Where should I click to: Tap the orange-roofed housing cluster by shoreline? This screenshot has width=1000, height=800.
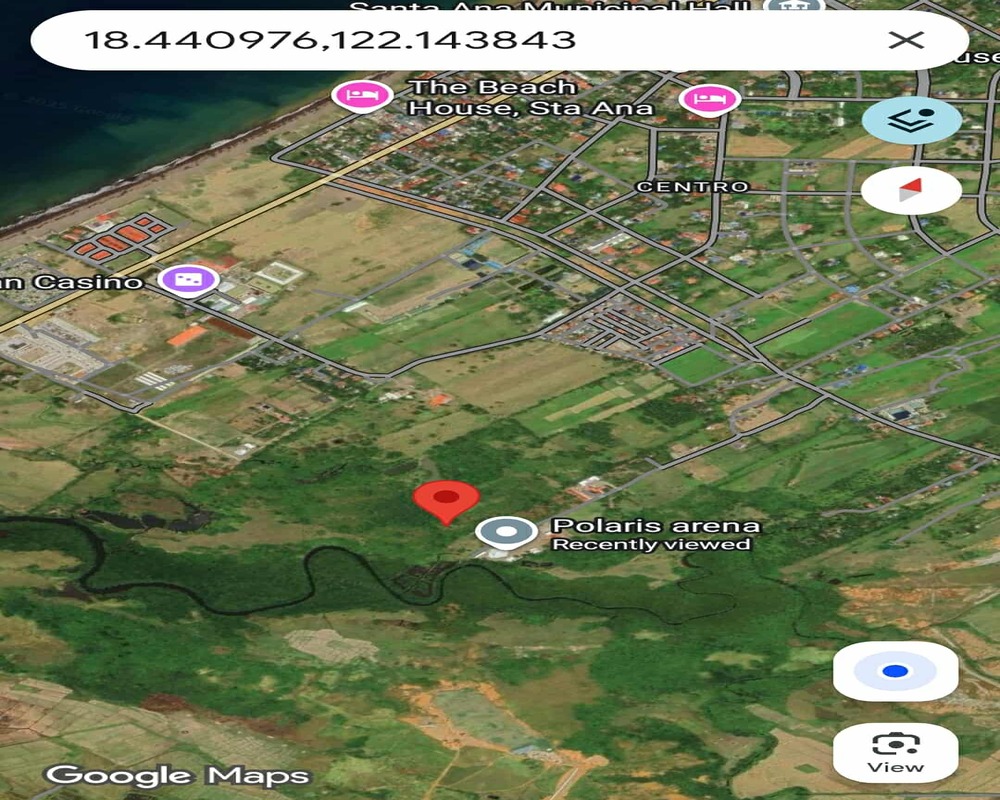coord(115,236)
